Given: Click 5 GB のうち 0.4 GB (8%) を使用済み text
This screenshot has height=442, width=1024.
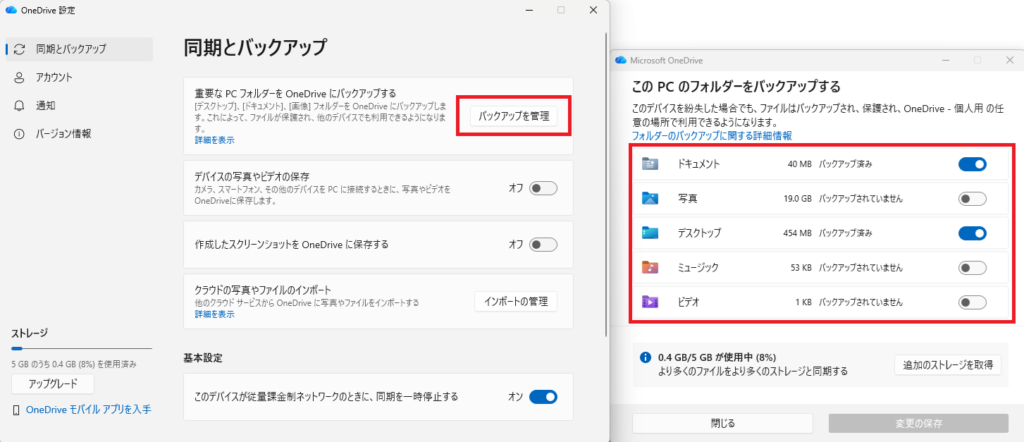Looking at the screenshot, I should pyautogui.click(x=74, y=364).
